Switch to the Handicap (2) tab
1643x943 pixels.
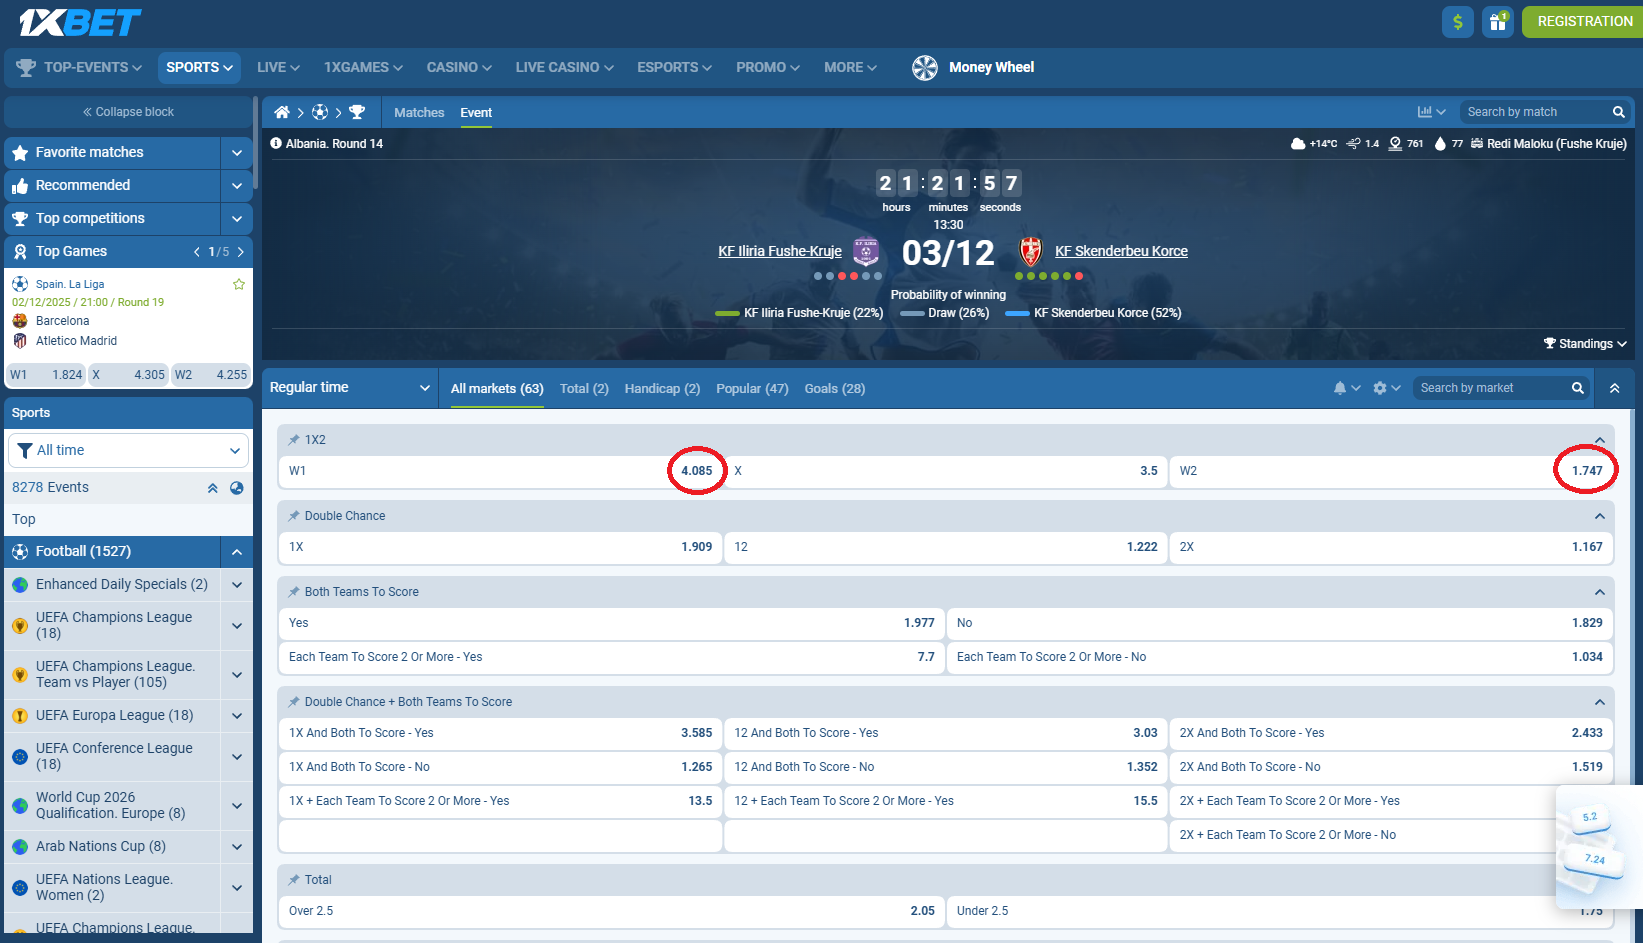[x=661, y=389]
